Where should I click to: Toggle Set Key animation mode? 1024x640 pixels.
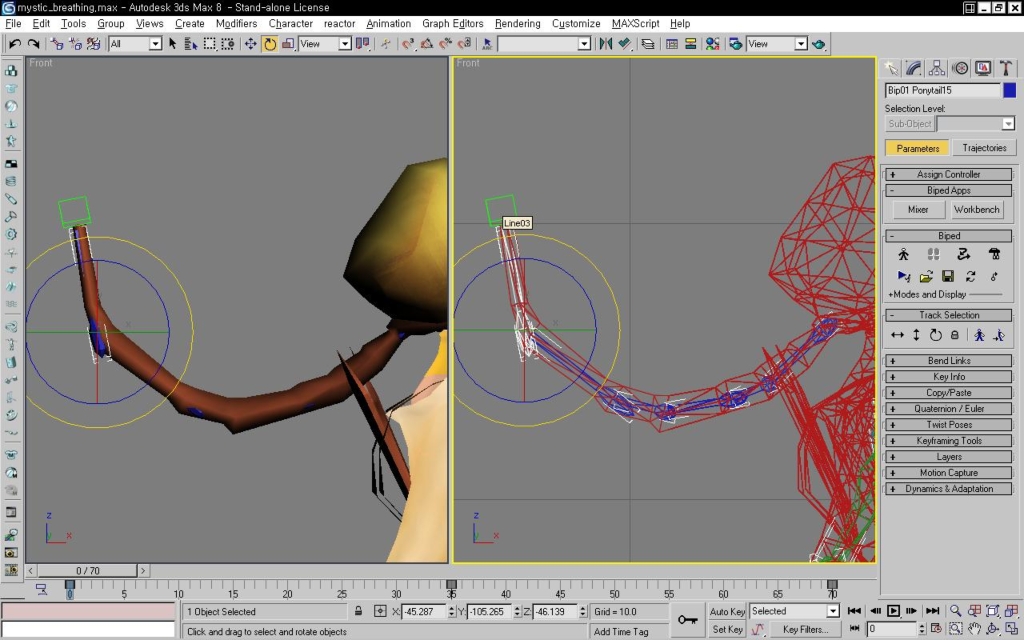727,629
